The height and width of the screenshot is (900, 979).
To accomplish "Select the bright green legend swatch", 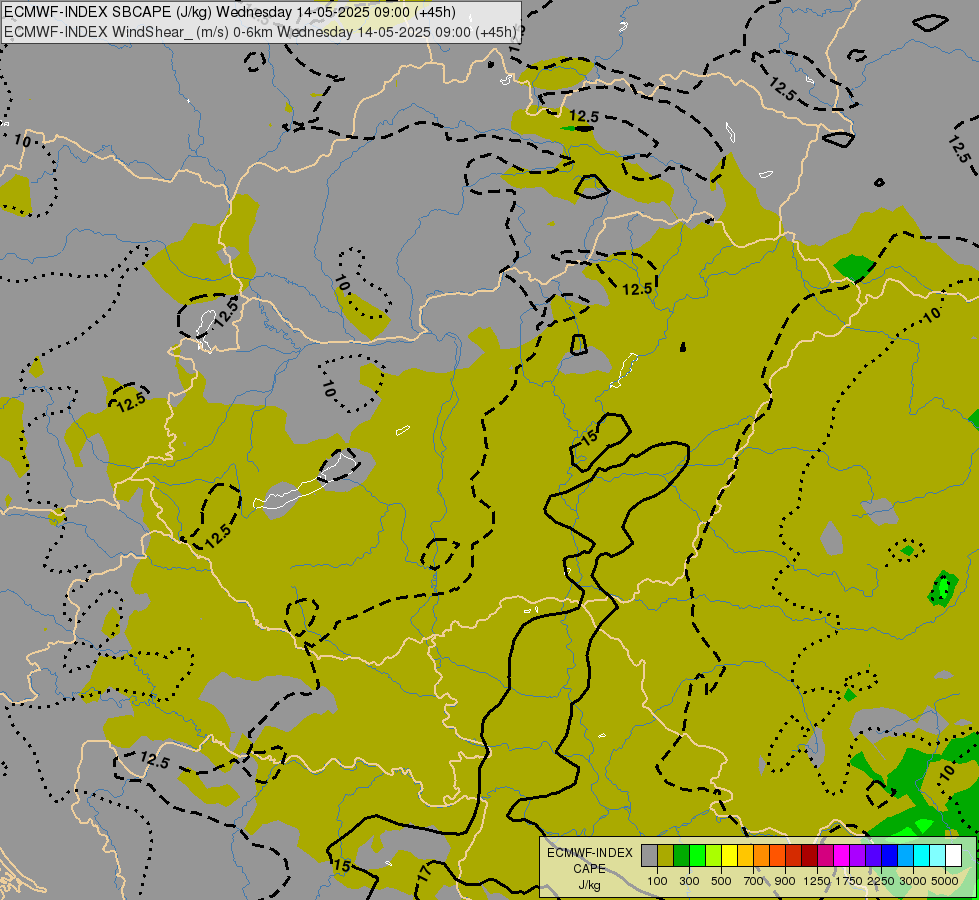I will click(697, 856).
